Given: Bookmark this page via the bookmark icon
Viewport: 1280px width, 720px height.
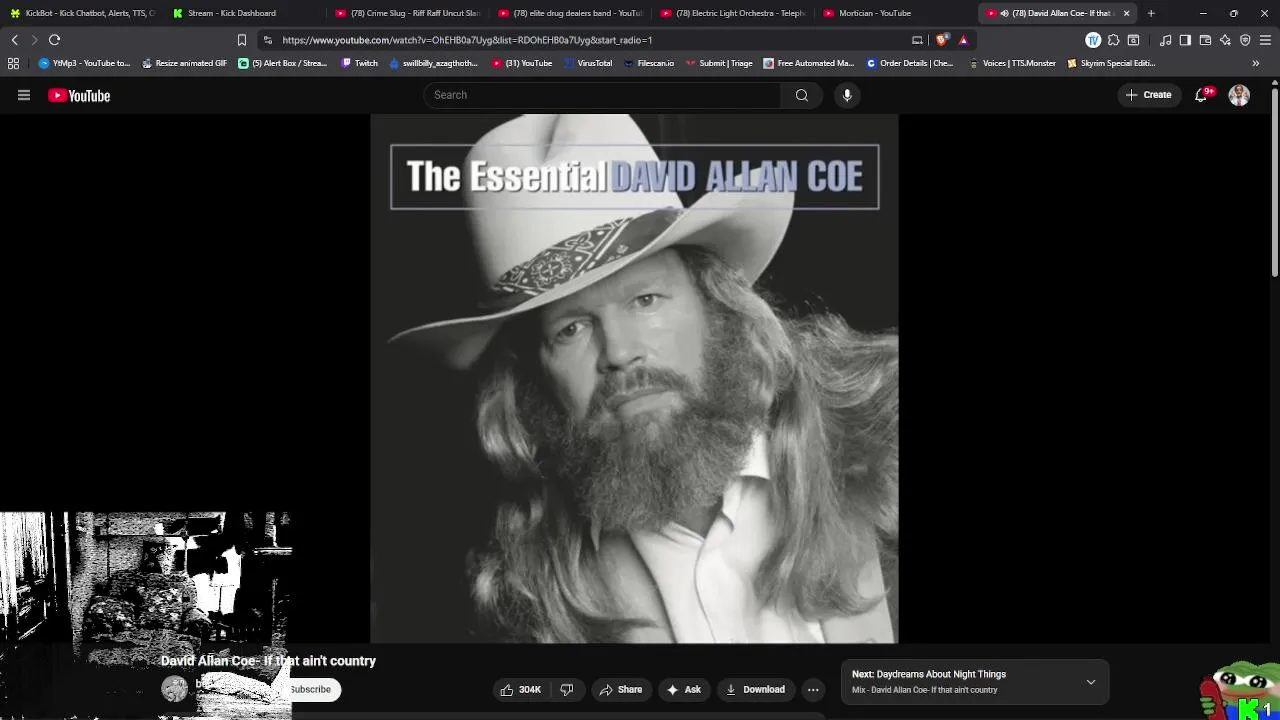Looking at the screenshot, I should (x=241, y=40).
